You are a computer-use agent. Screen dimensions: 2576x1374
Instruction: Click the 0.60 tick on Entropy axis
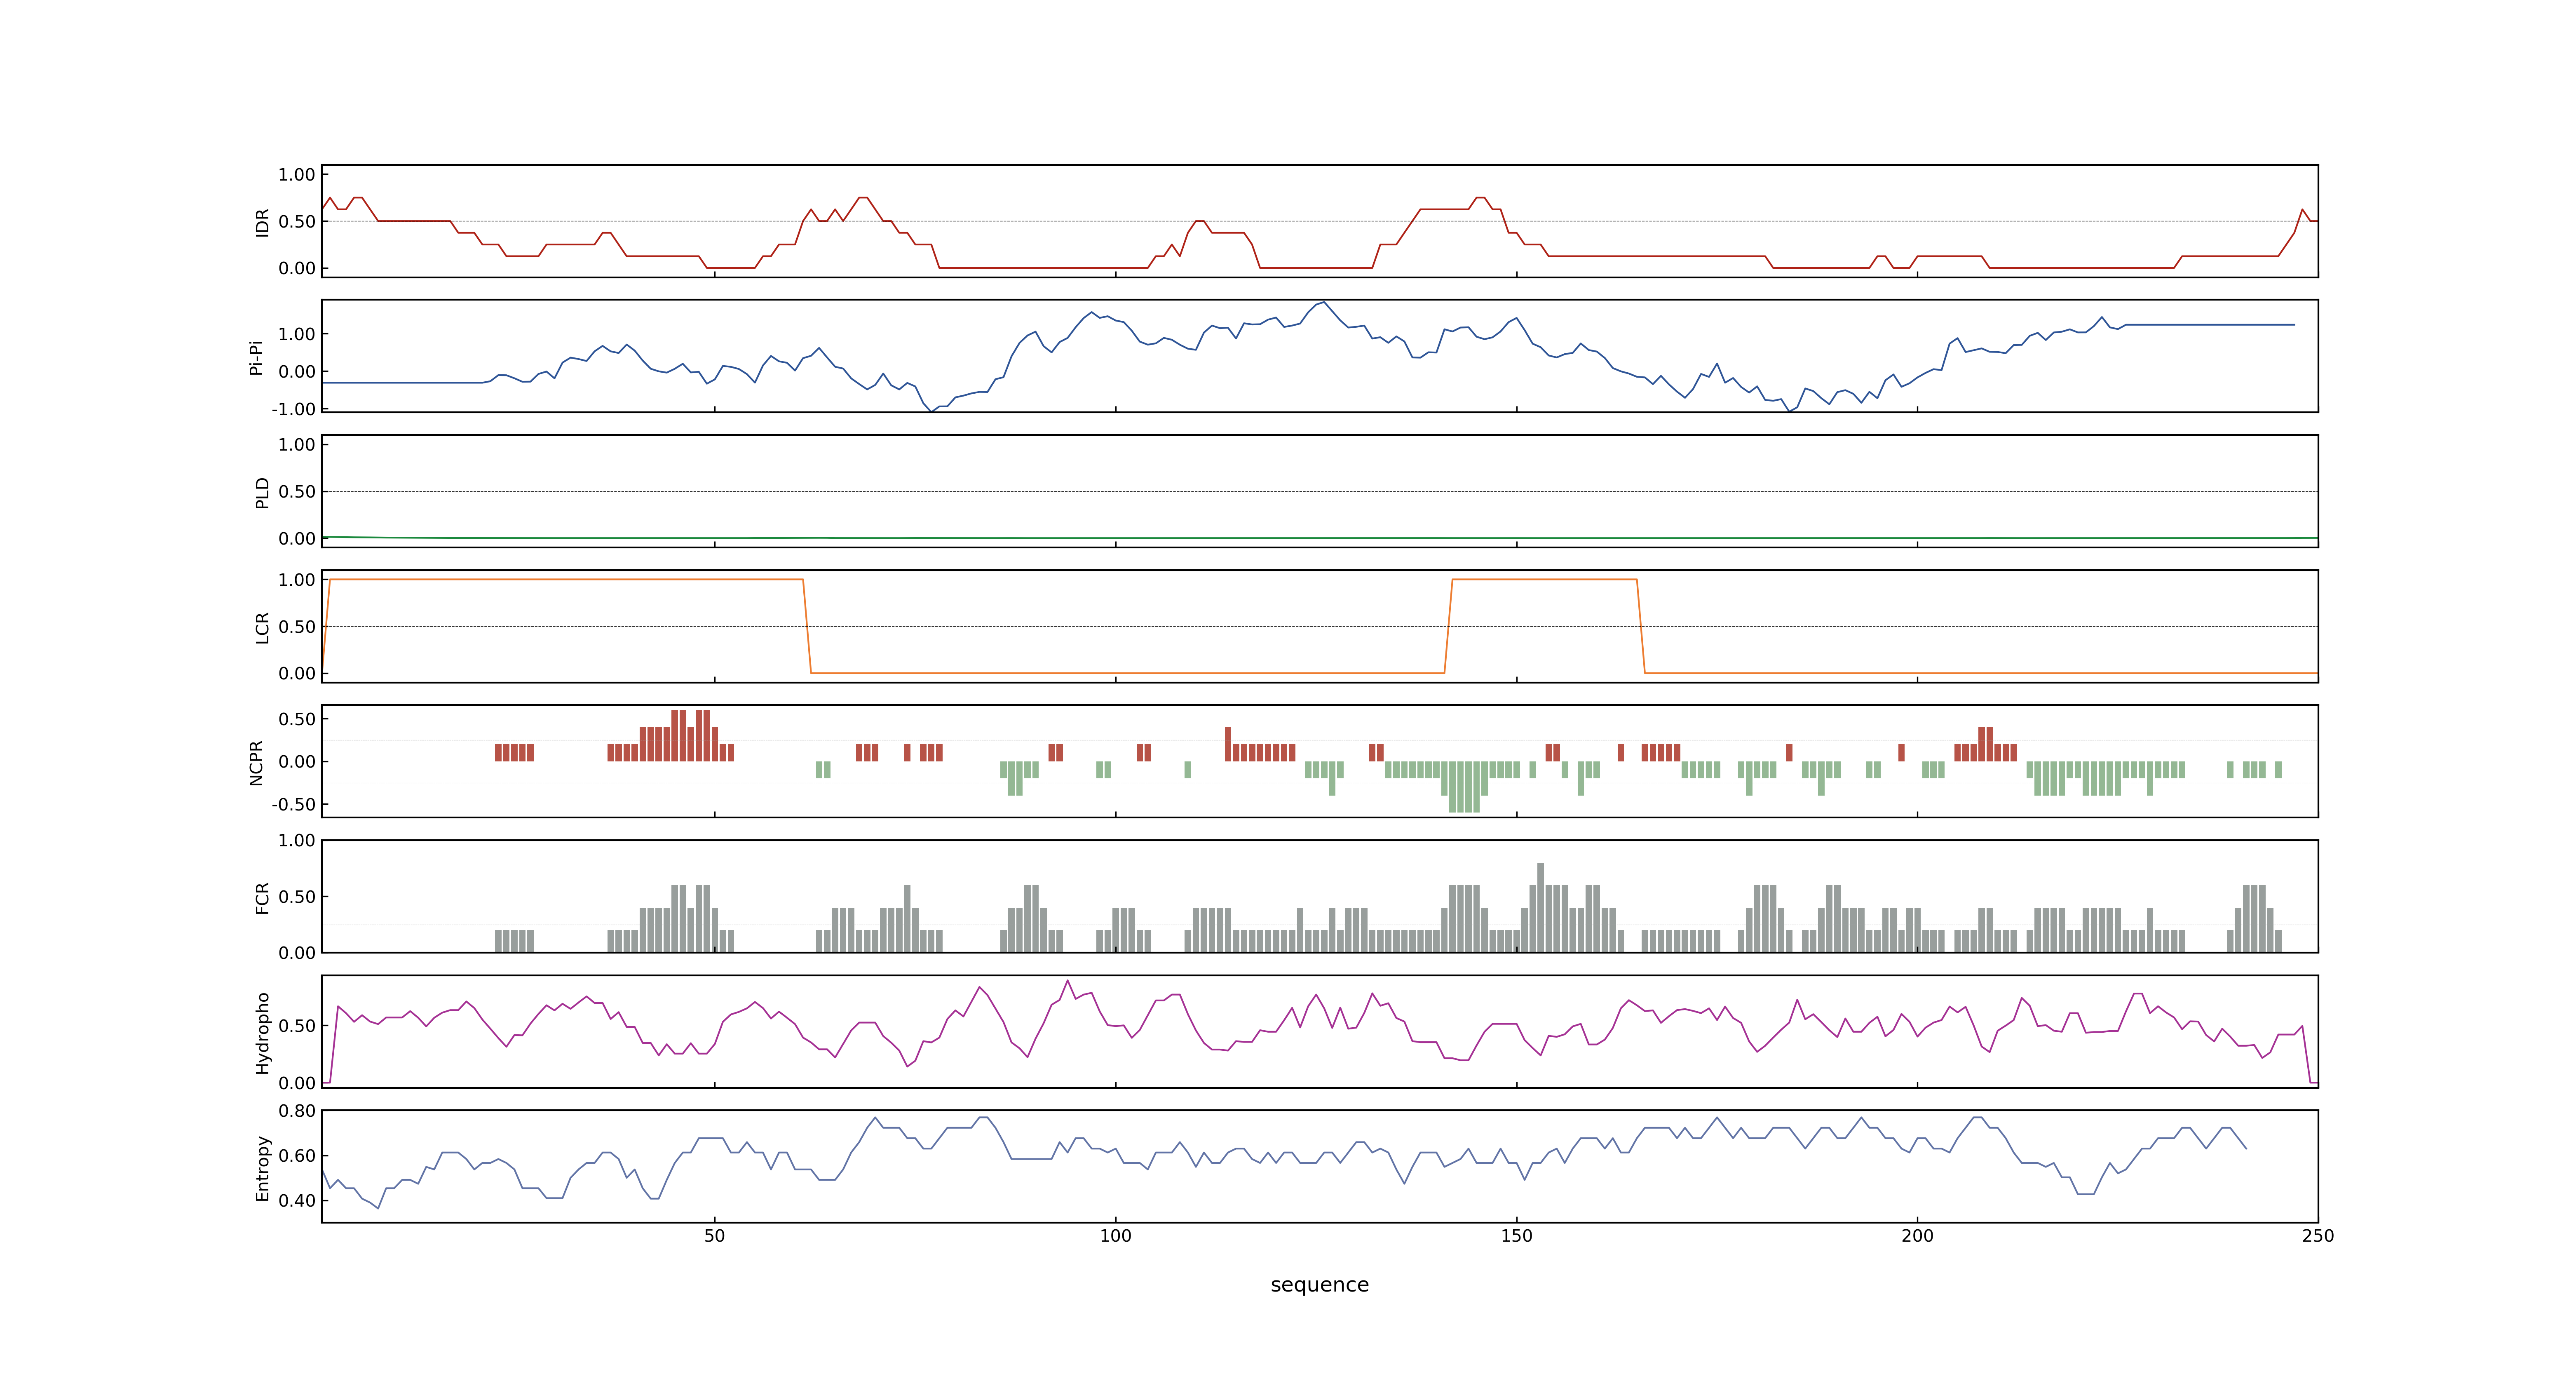[x=297, y=1155]
